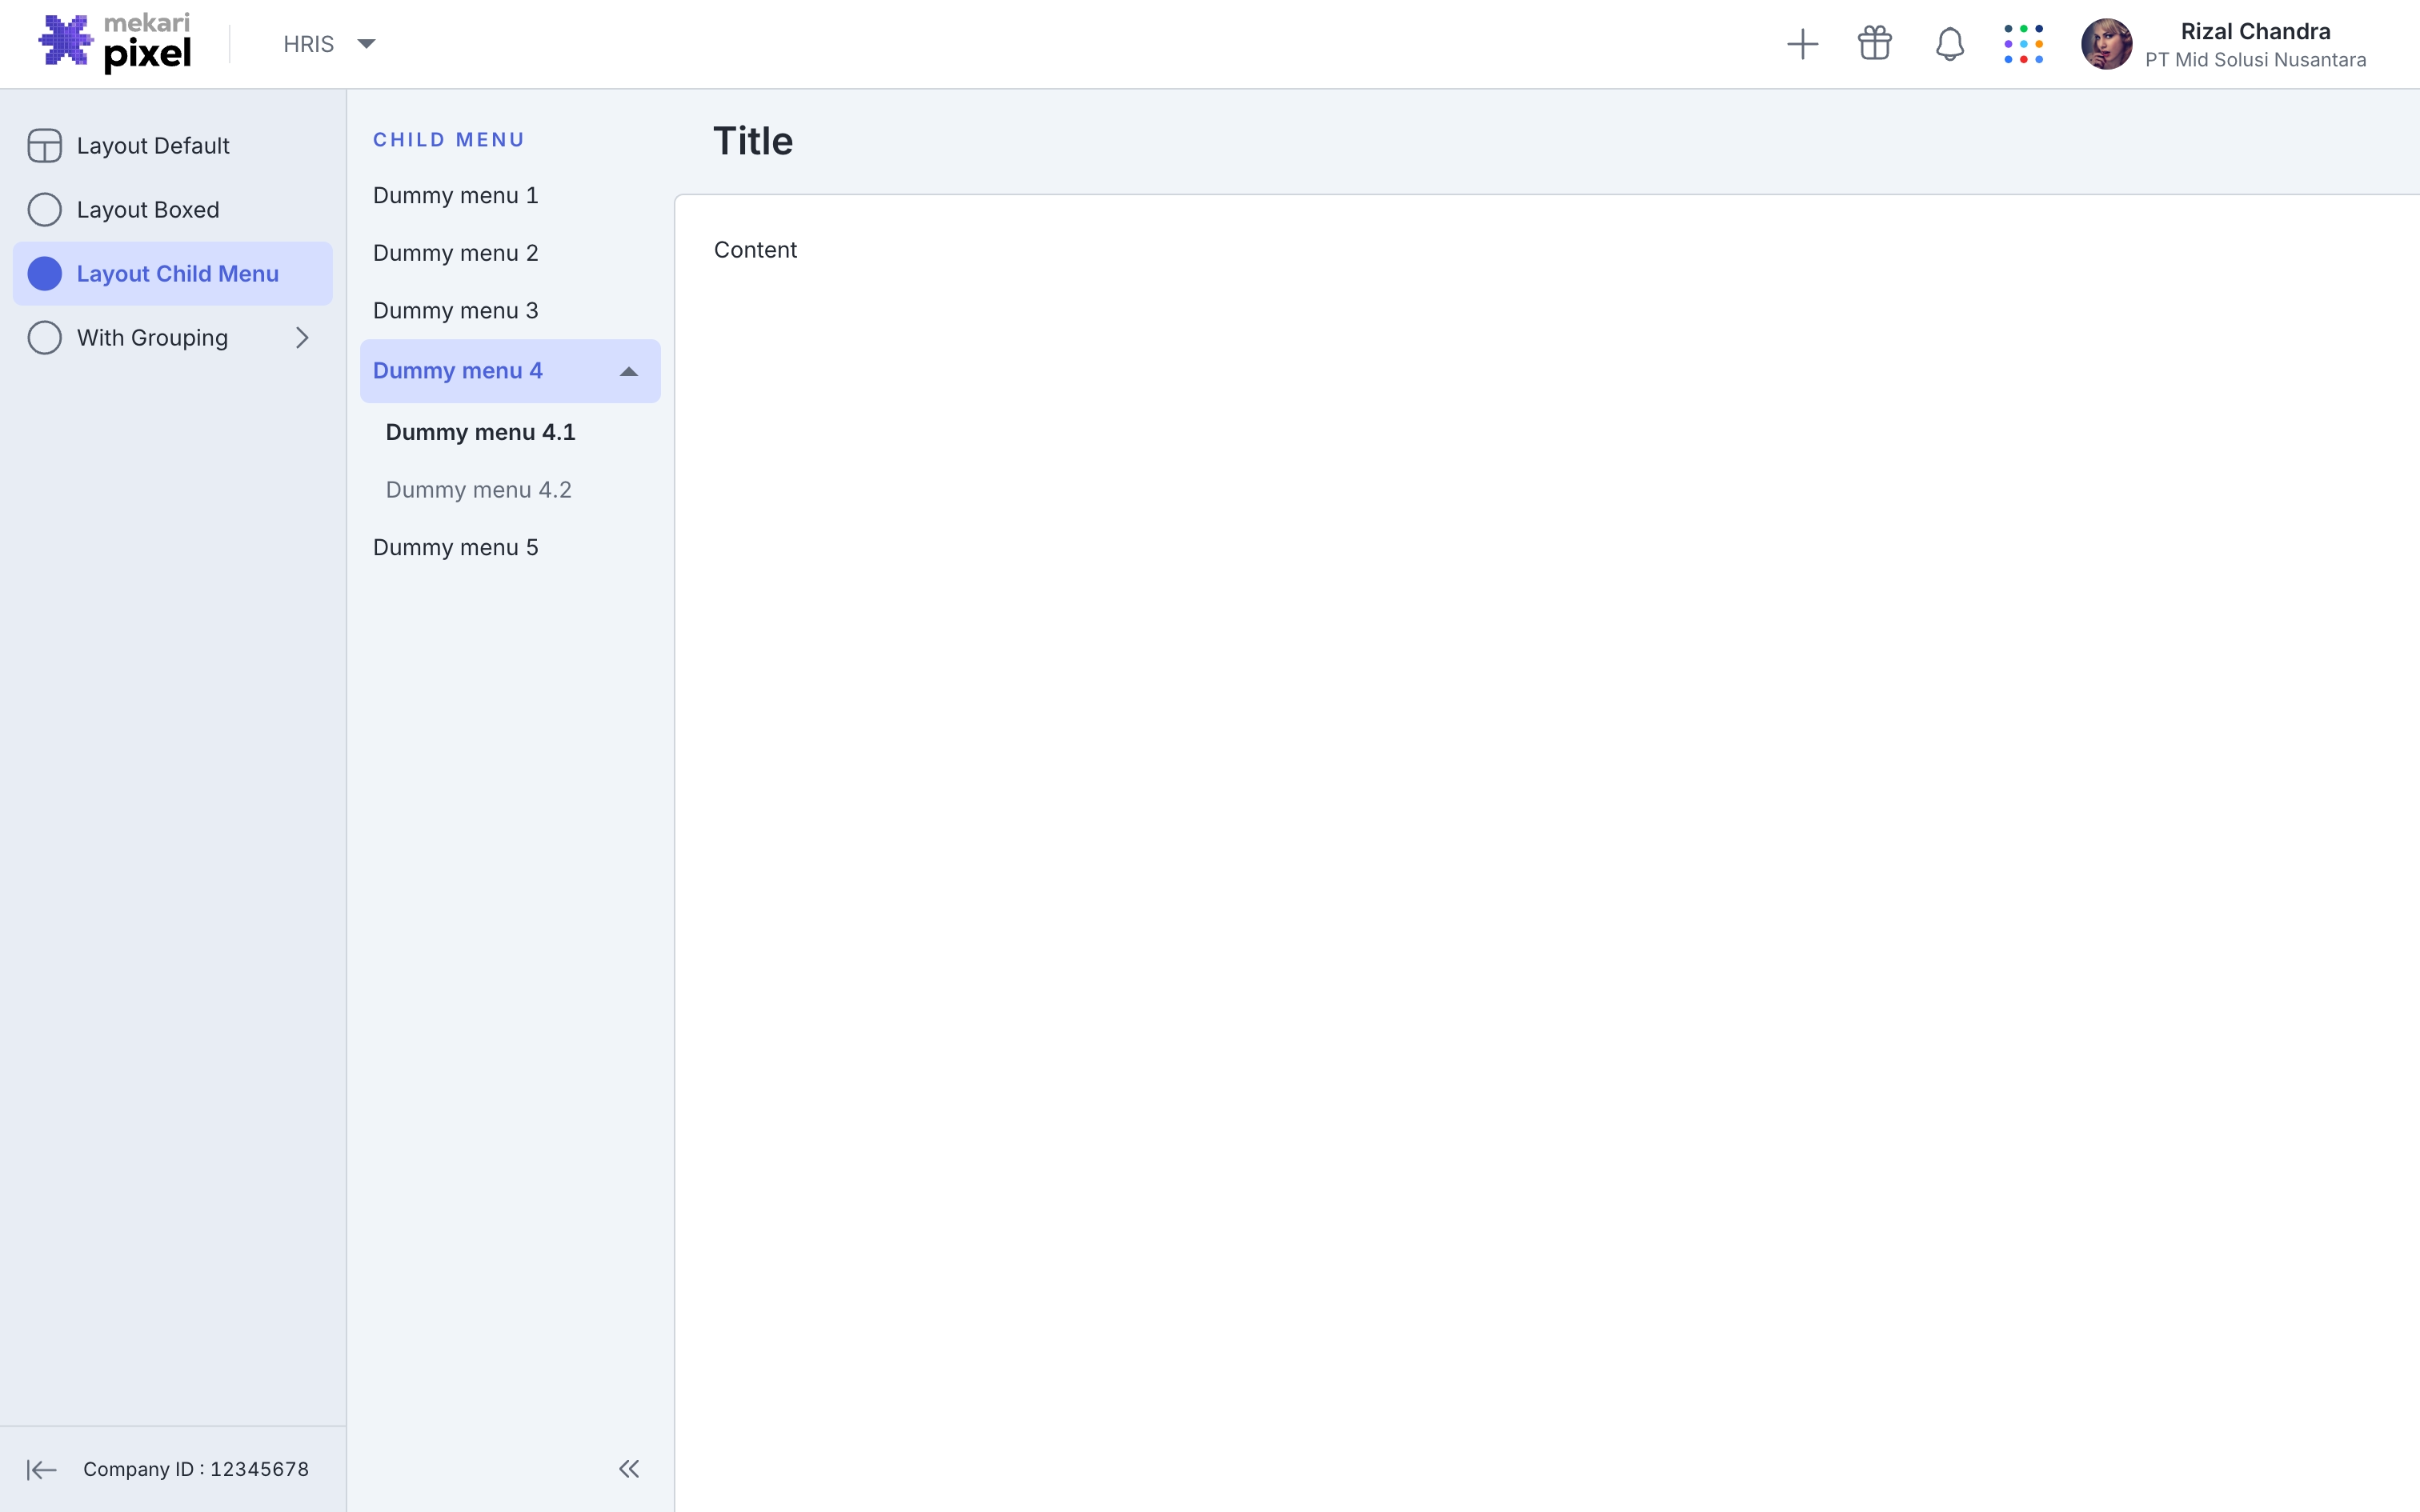Click the CHILD MENU heading

pyautogui.click(x=449, y=140)
